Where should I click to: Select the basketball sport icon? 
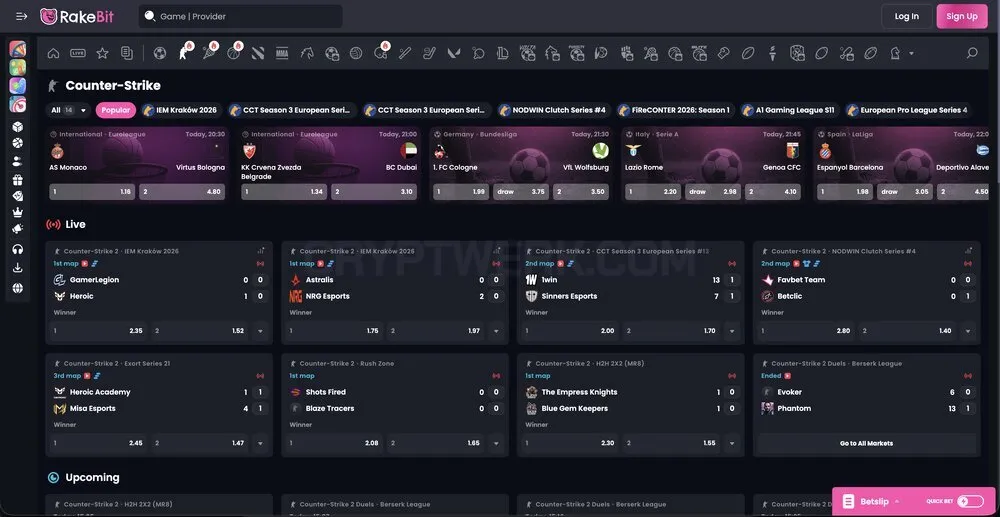pos(233,54)
